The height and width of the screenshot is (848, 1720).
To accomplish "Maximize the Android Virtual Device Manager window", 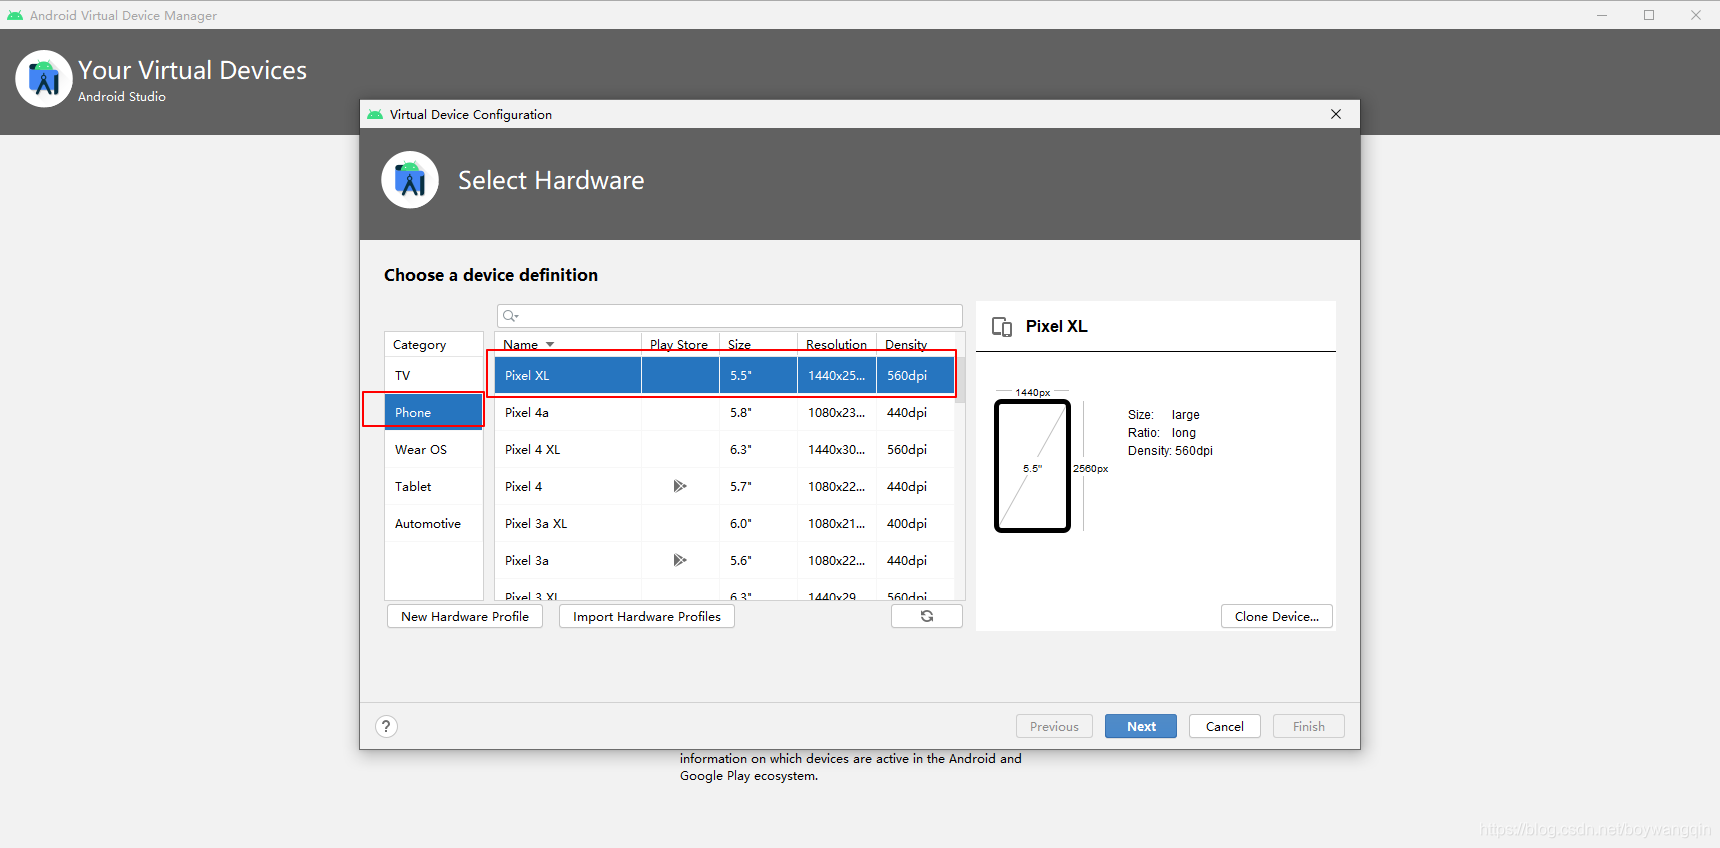I will pyautogui.click(x=1649, y=15).
